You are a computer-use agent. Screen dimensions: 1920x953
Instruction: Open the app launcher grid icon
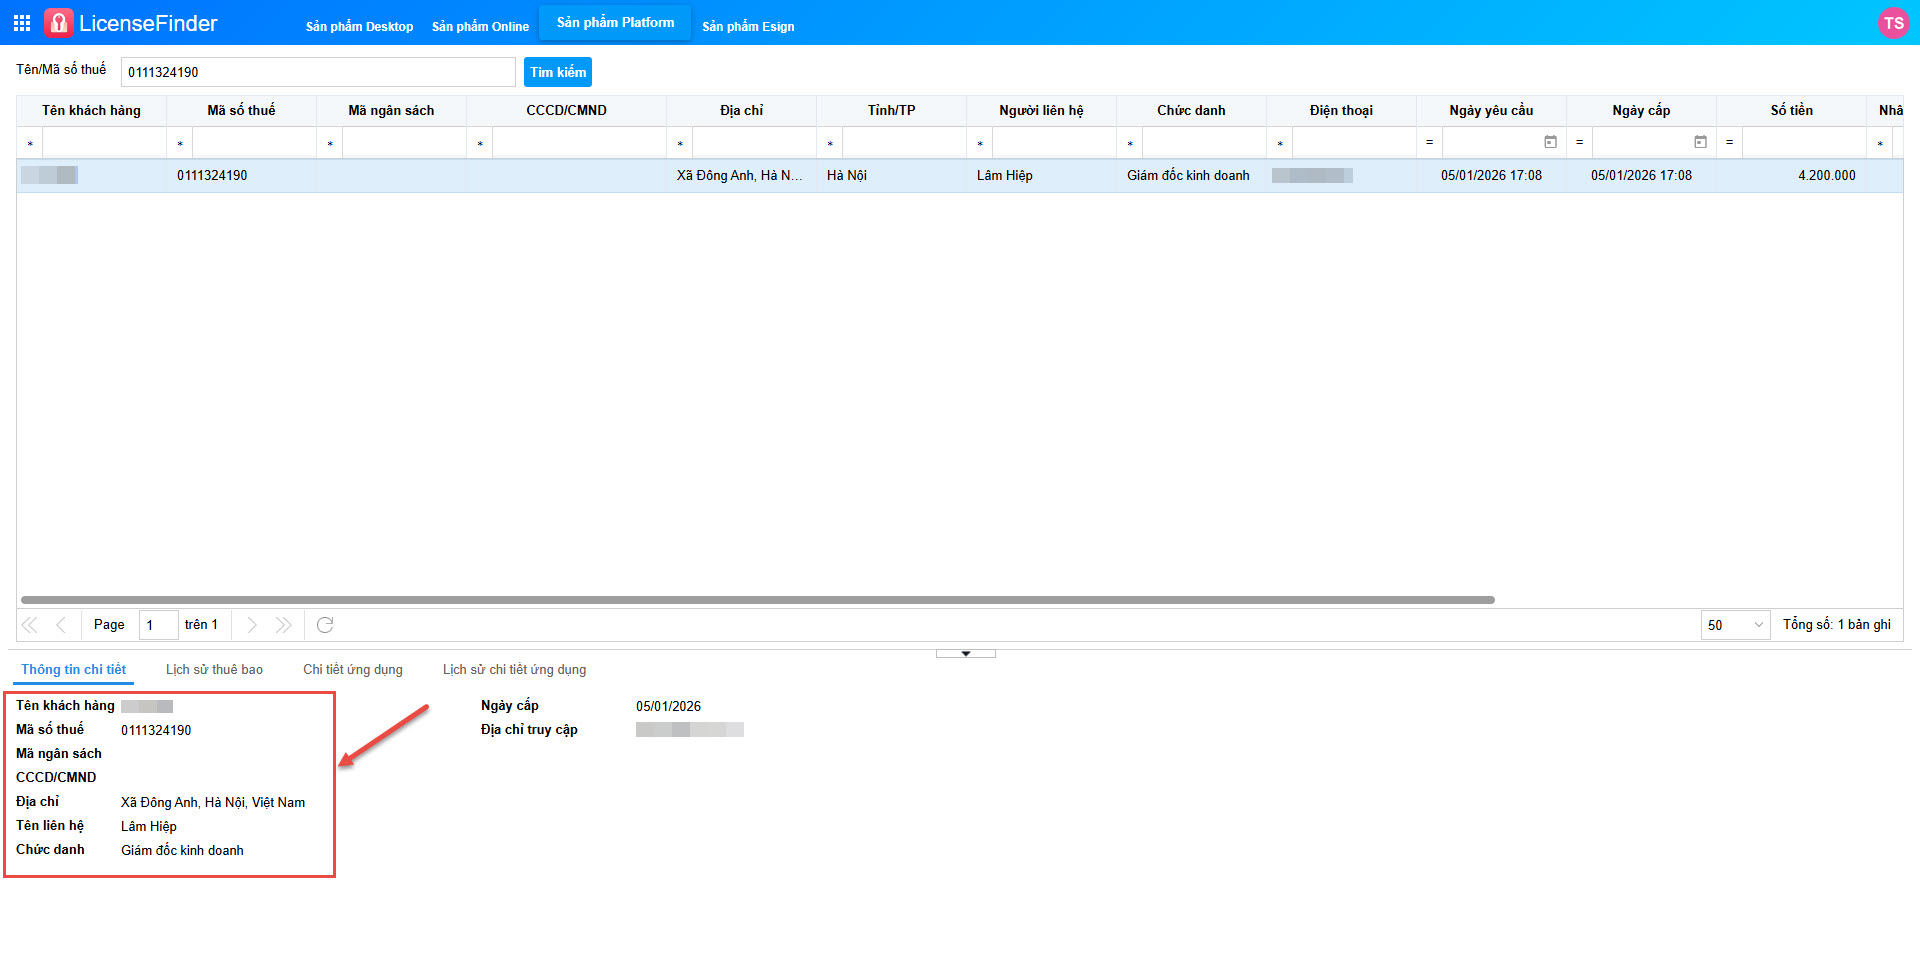[x=22, y=23]
